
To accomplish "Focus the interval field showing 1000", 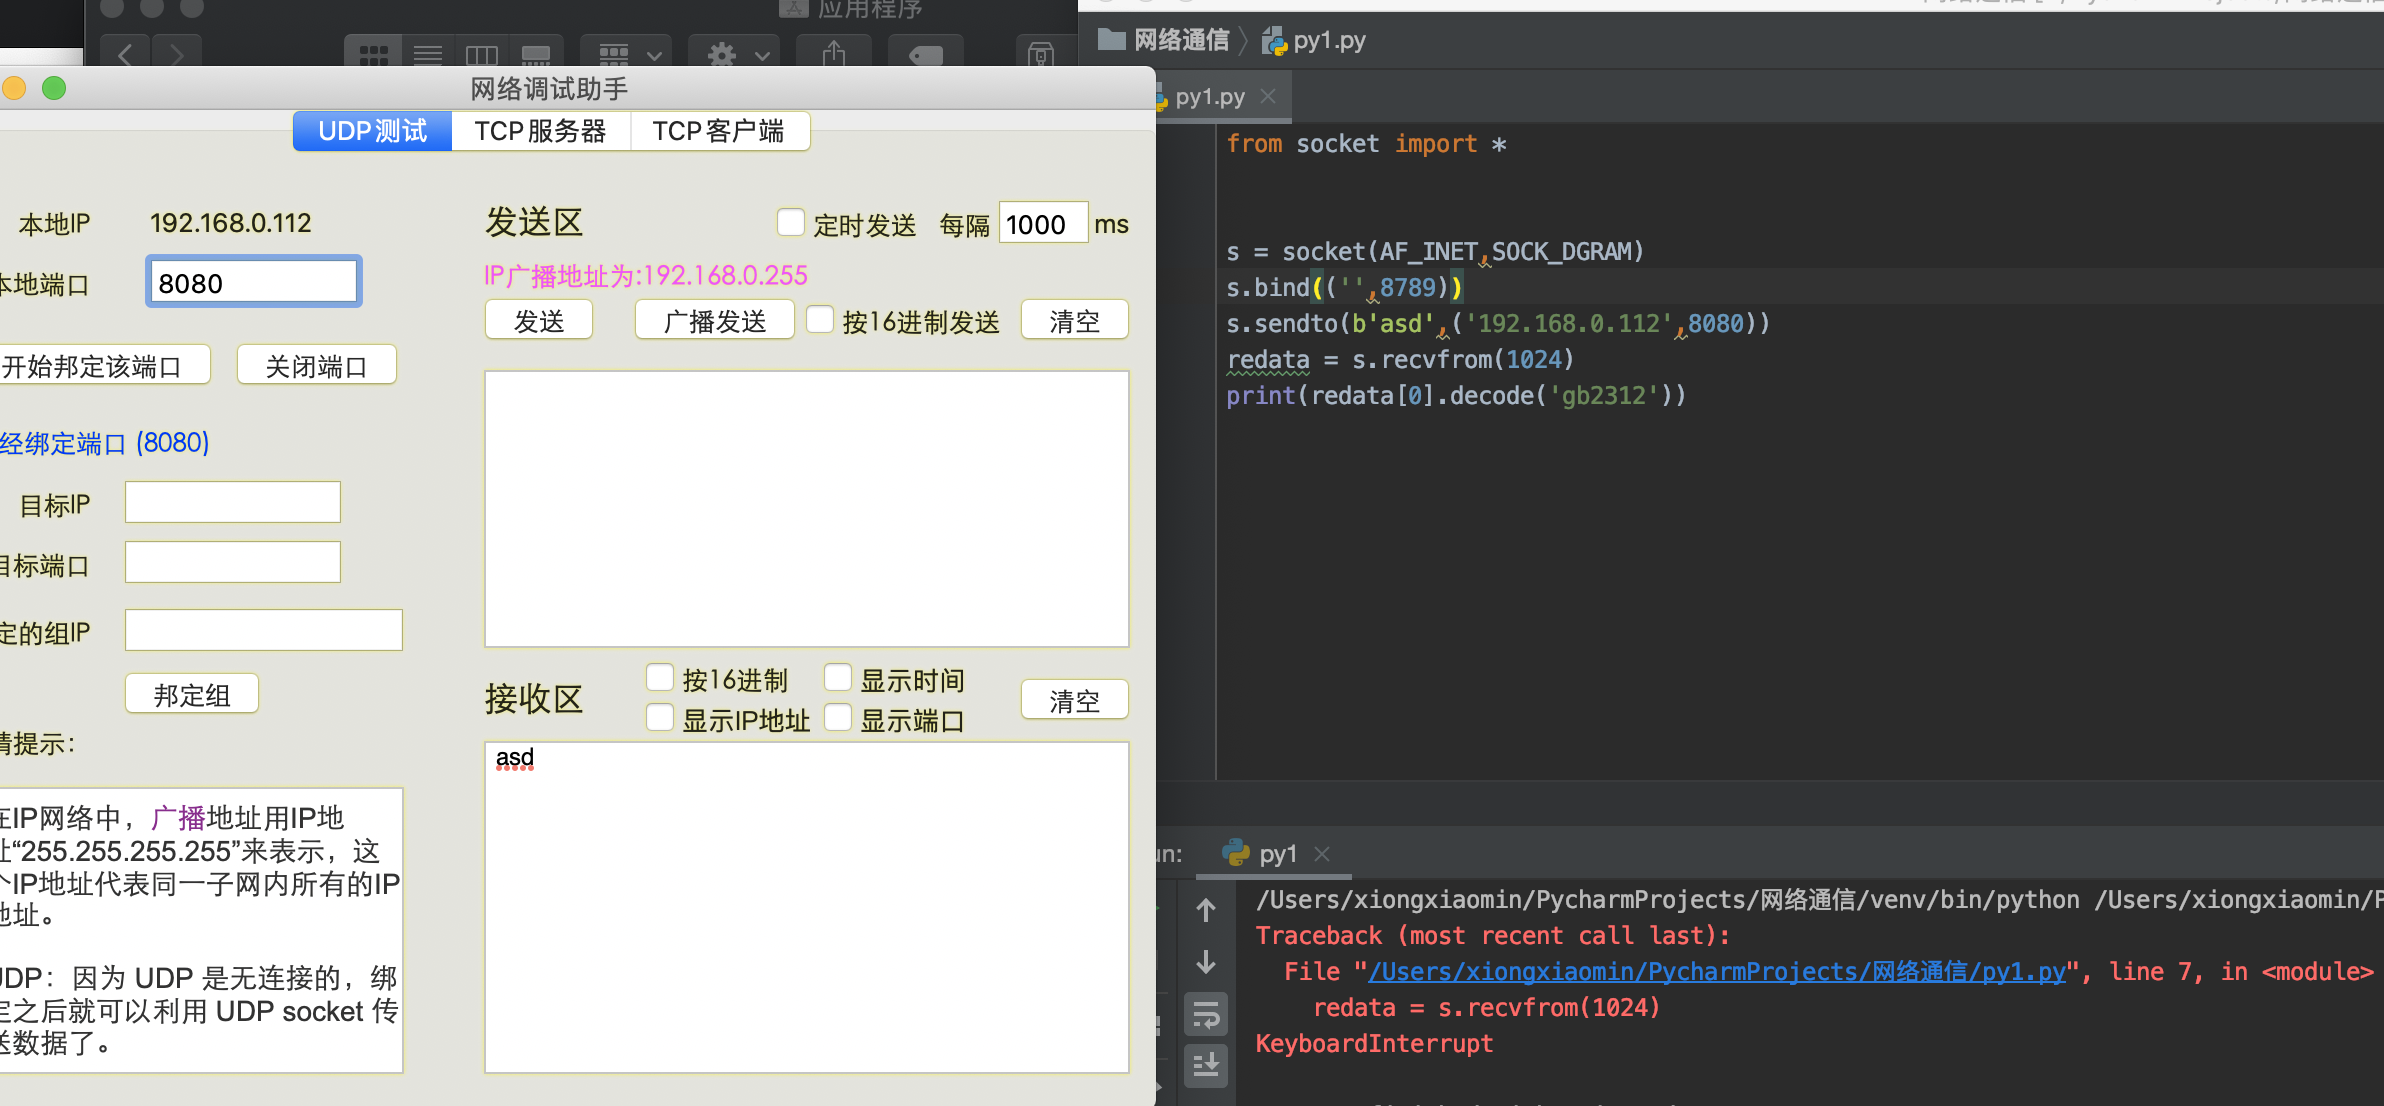I will pos(1043,223).
